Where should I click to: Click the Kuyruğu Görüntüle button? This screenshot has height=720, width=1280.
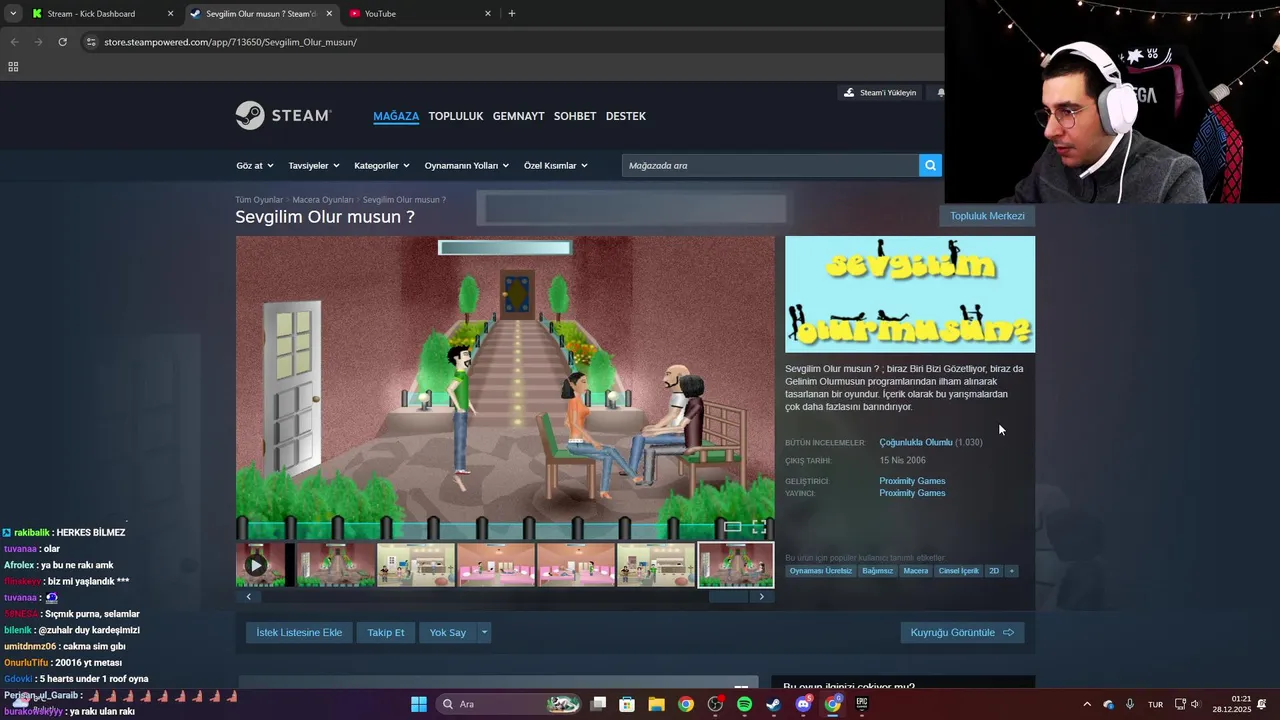(x=962, y=632)
